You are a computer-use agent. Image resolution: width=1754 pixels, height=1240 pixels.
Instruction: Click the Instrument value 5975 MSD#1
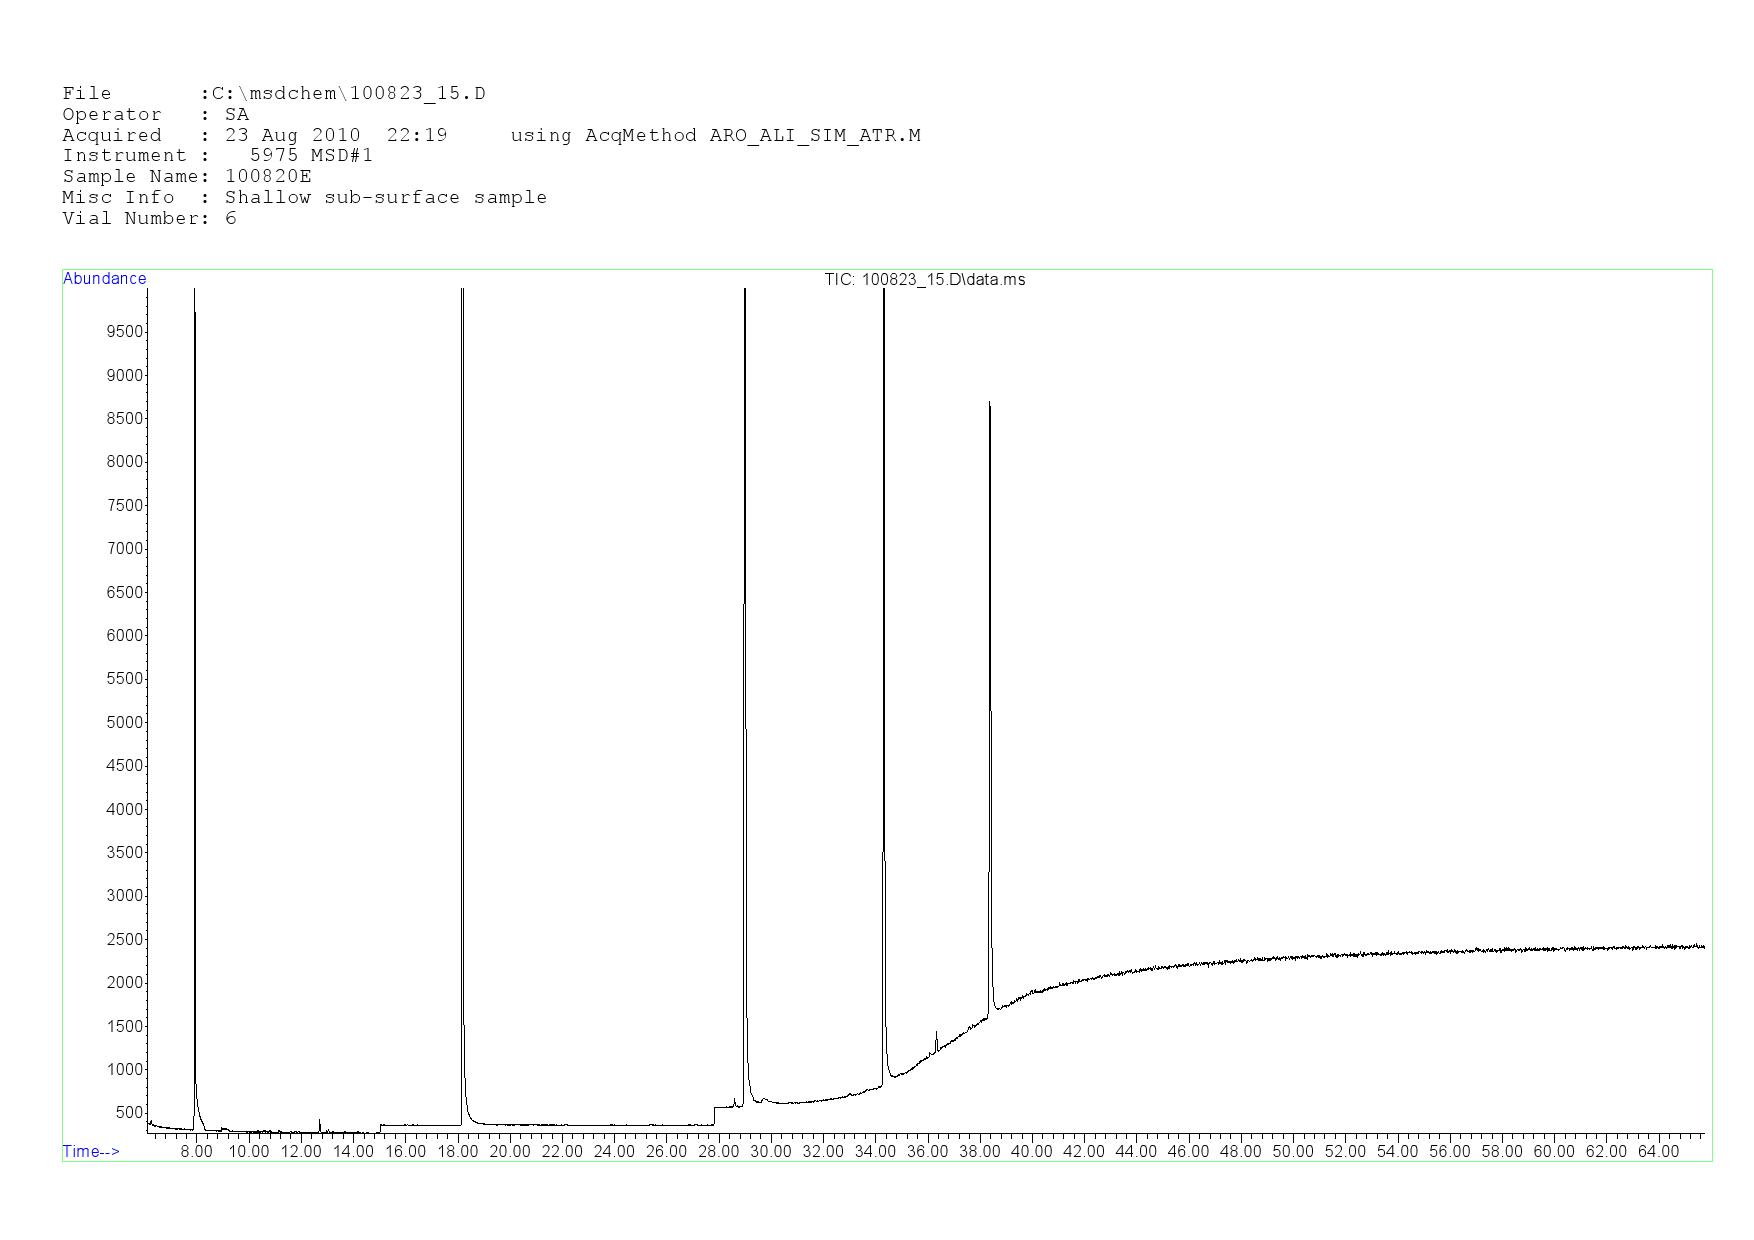point(311,156)
